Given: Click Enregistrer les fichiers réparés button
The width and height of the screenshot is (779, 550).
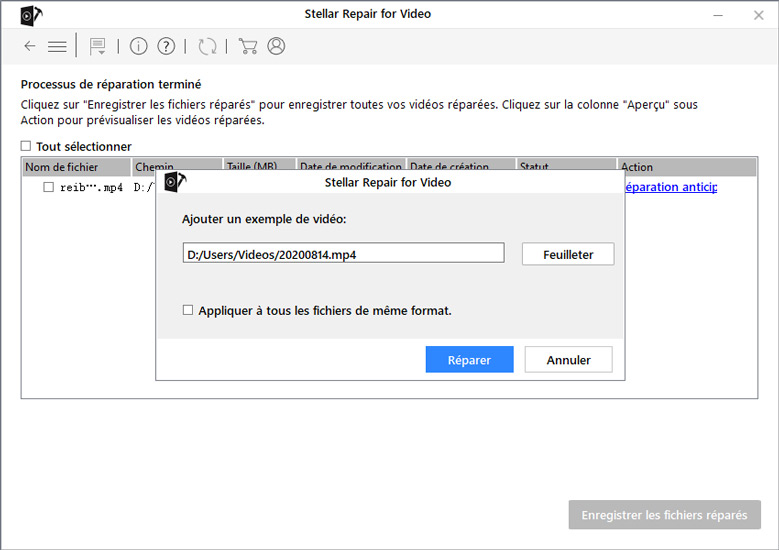Looking at the screenshot, I should (x=664, y=515).
